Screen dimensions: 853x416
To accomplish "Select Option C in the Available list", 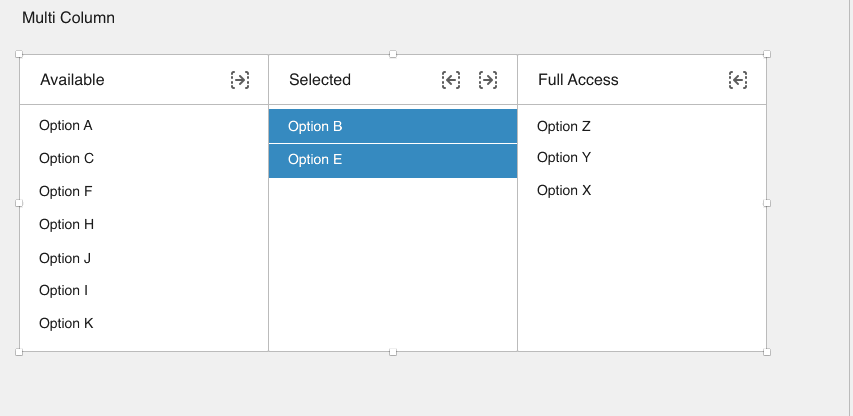I will point(144,158).
